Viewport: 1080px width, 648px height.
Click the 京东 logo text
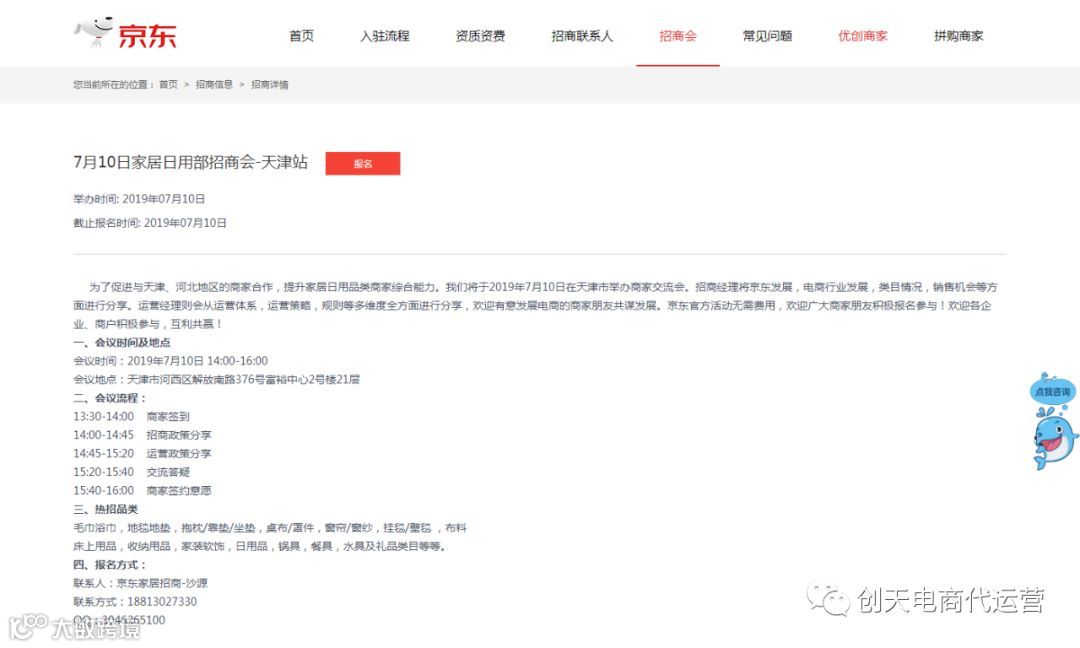(147, 36)
